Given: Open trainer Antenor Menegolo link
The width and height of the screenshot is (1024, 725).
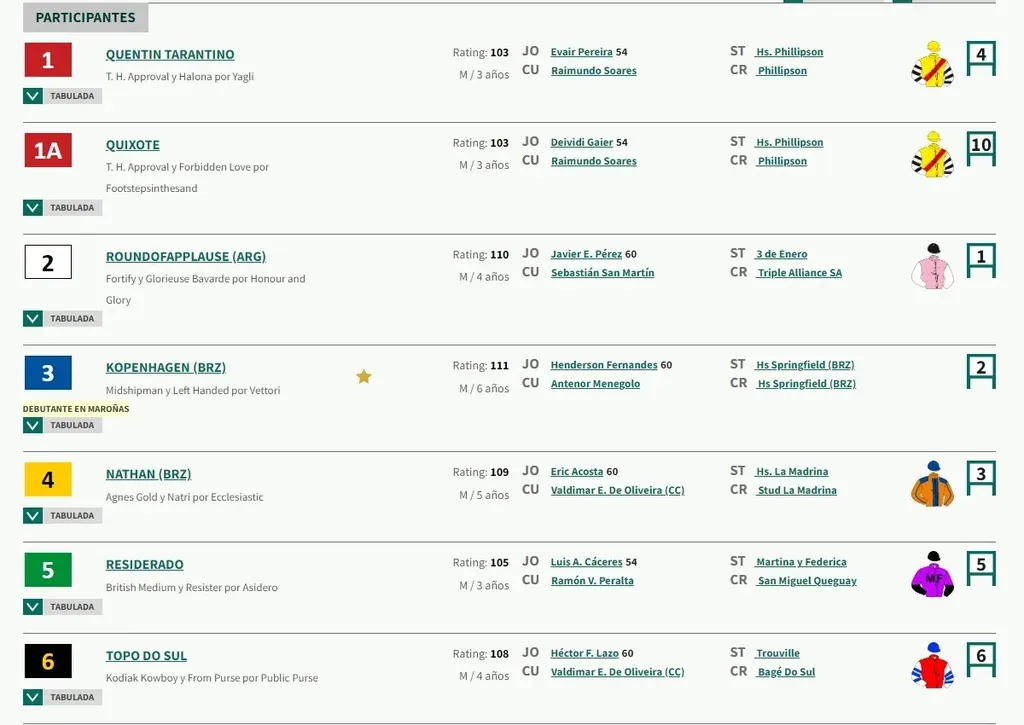Looking at the screenshot, I should point(595,384).
